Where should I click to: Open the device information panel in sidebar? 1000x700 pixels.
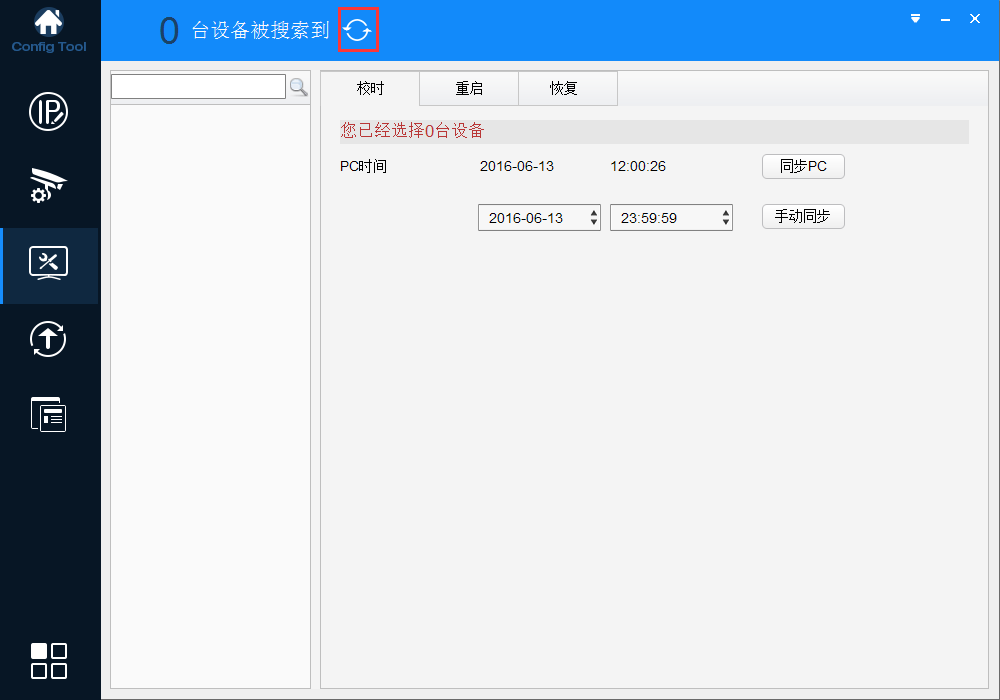coord(49,414)
